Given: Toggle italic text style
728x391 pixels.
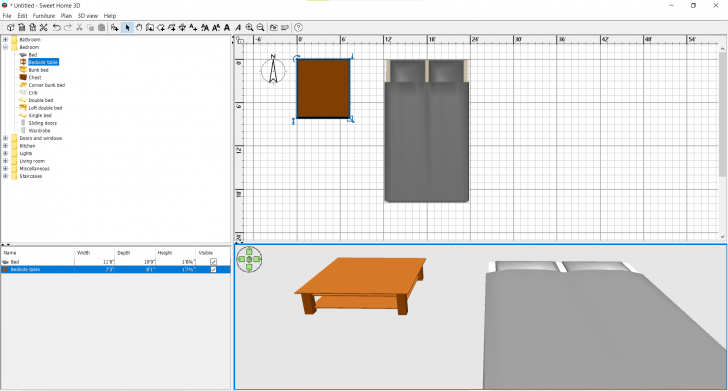Looking at the screenshot, I should (x=238, y=28).
